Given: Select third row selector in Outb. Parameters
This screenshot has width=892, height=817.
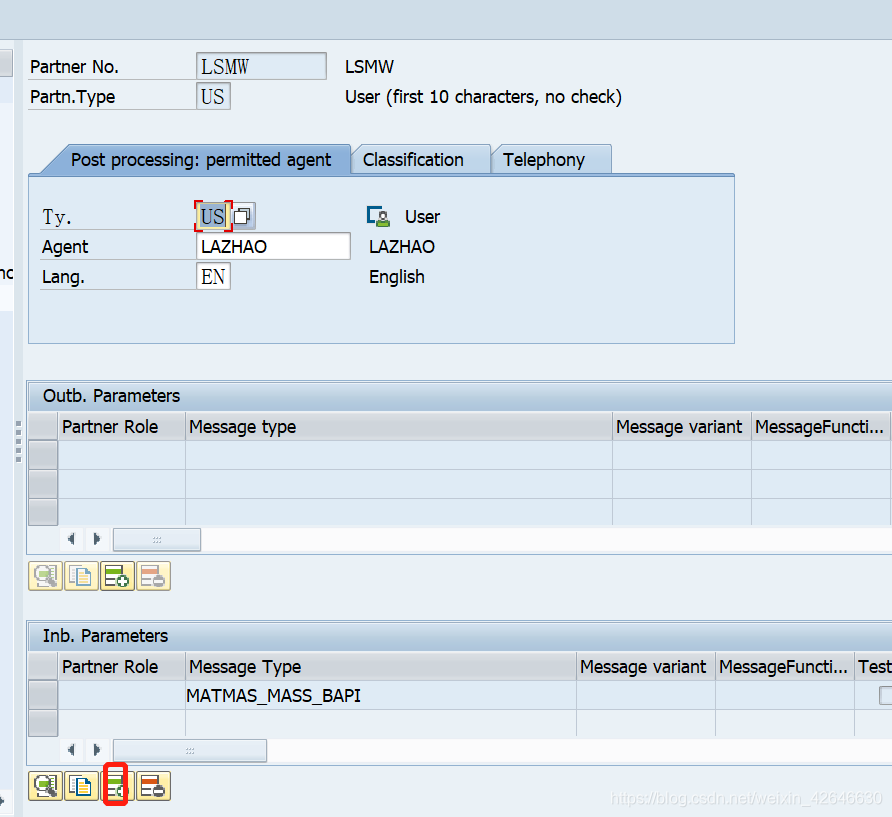Looking at the screenshot, I should click(x=43, y=512).
